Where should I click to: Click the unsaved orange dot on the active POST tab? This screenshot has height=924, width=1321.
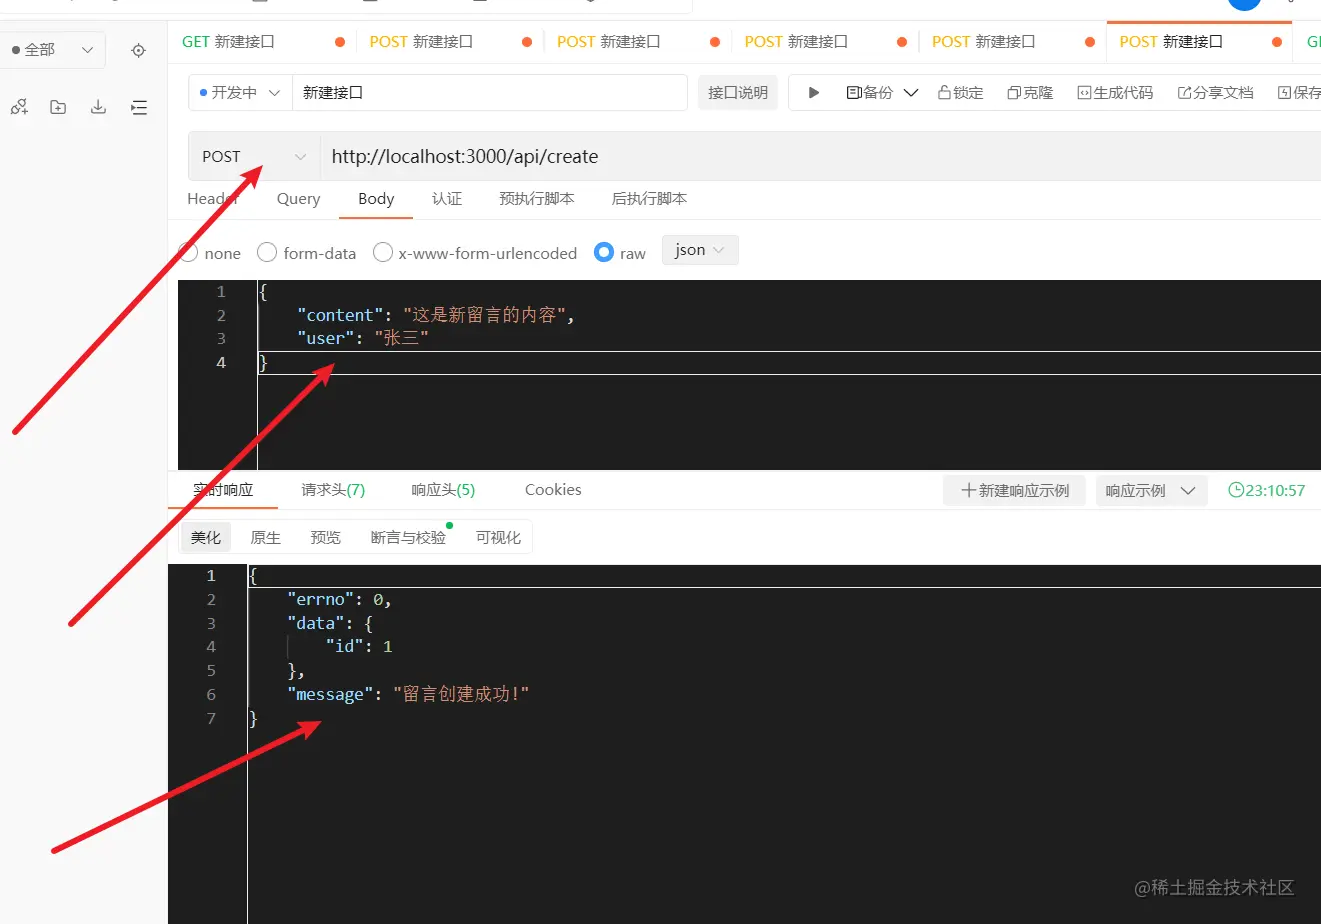(1277, 42)
